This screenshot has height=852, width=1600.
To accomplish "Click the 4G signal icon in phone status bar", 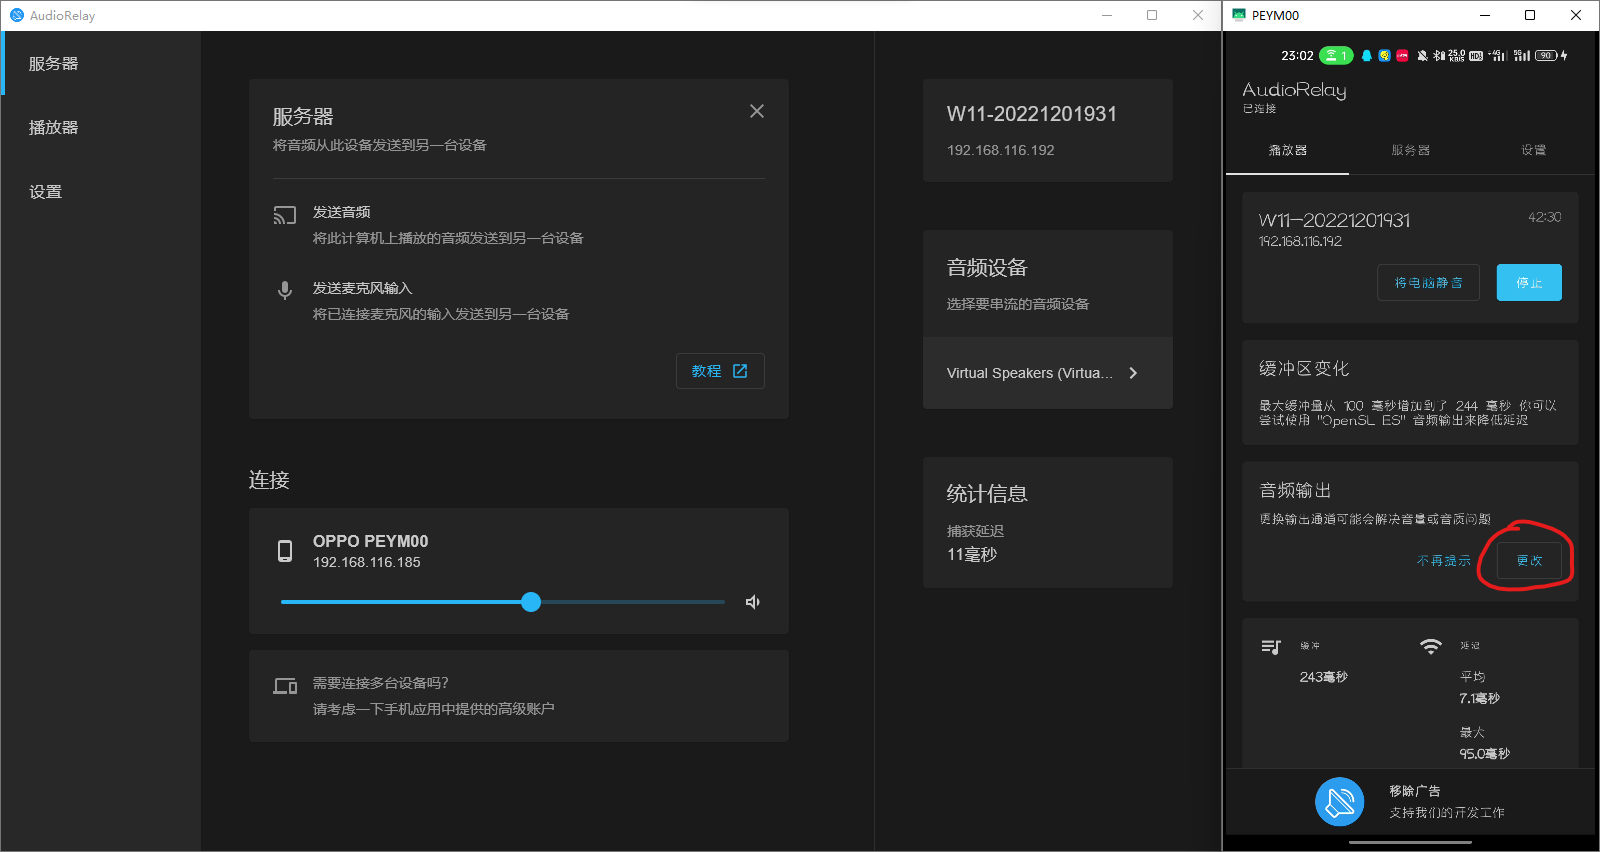I will 1497,56.
